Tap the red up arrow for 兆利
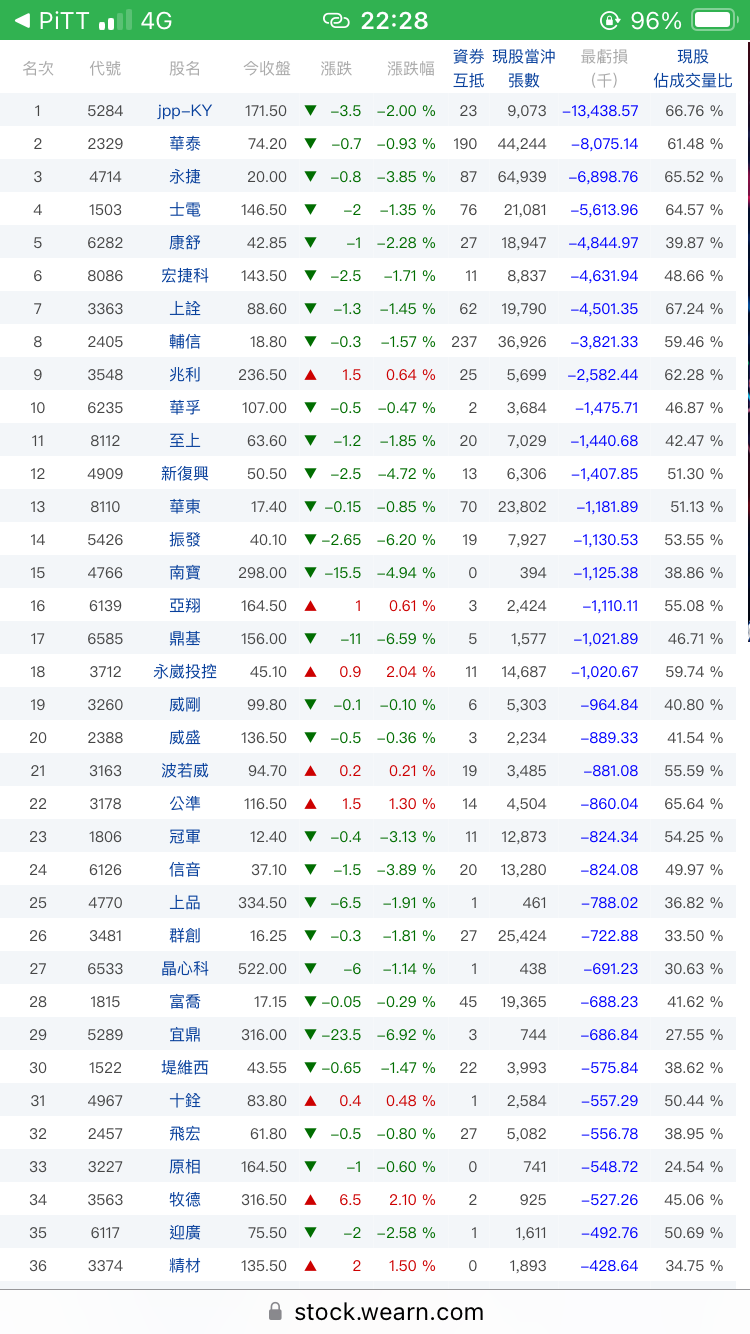This screenshot has width=750, height=1334. (310, 375)
